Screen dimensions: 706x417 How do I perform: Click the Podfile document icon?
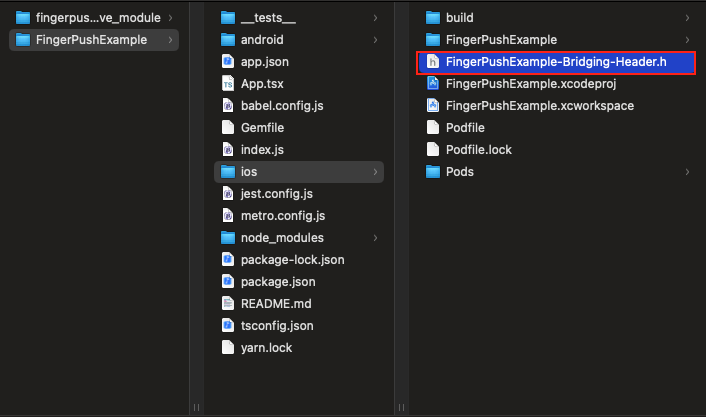[433, 127]
